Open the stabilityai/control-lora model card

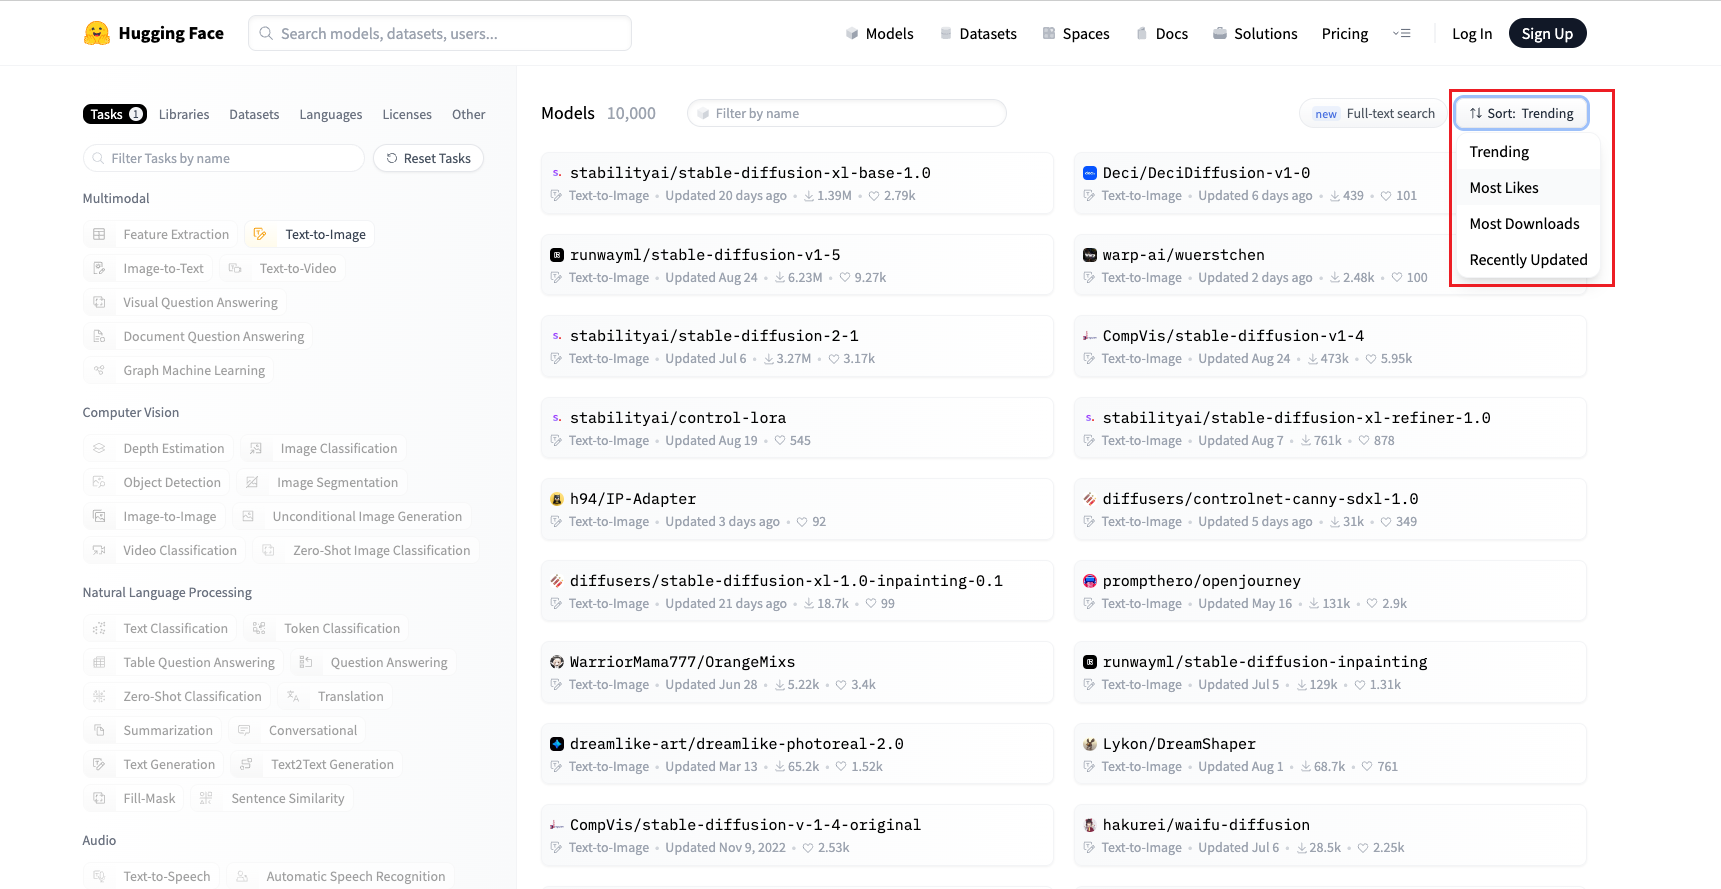click(x=797, y=428)
